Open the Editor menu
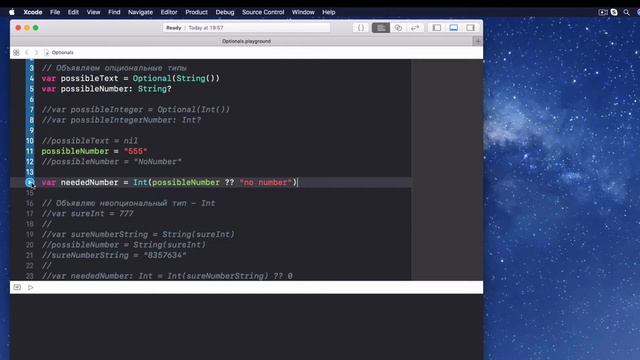640x360 pixels. pos(169,12)
